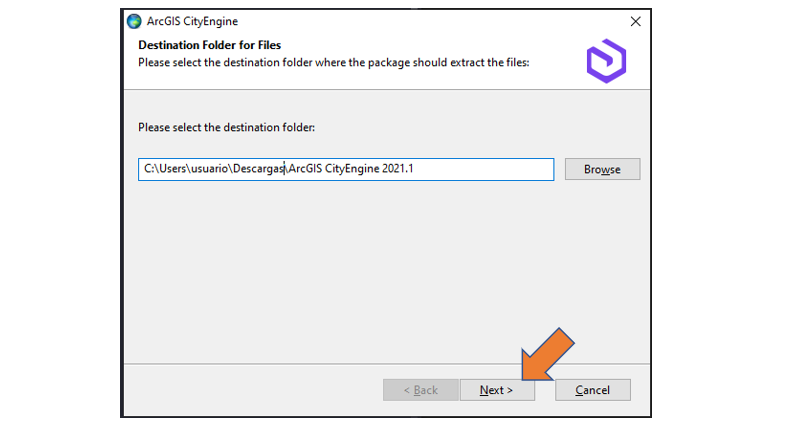Click 'usuario' within the folder path
The image size is (796, 426).
pyautogui.click(x=210, y=169)
